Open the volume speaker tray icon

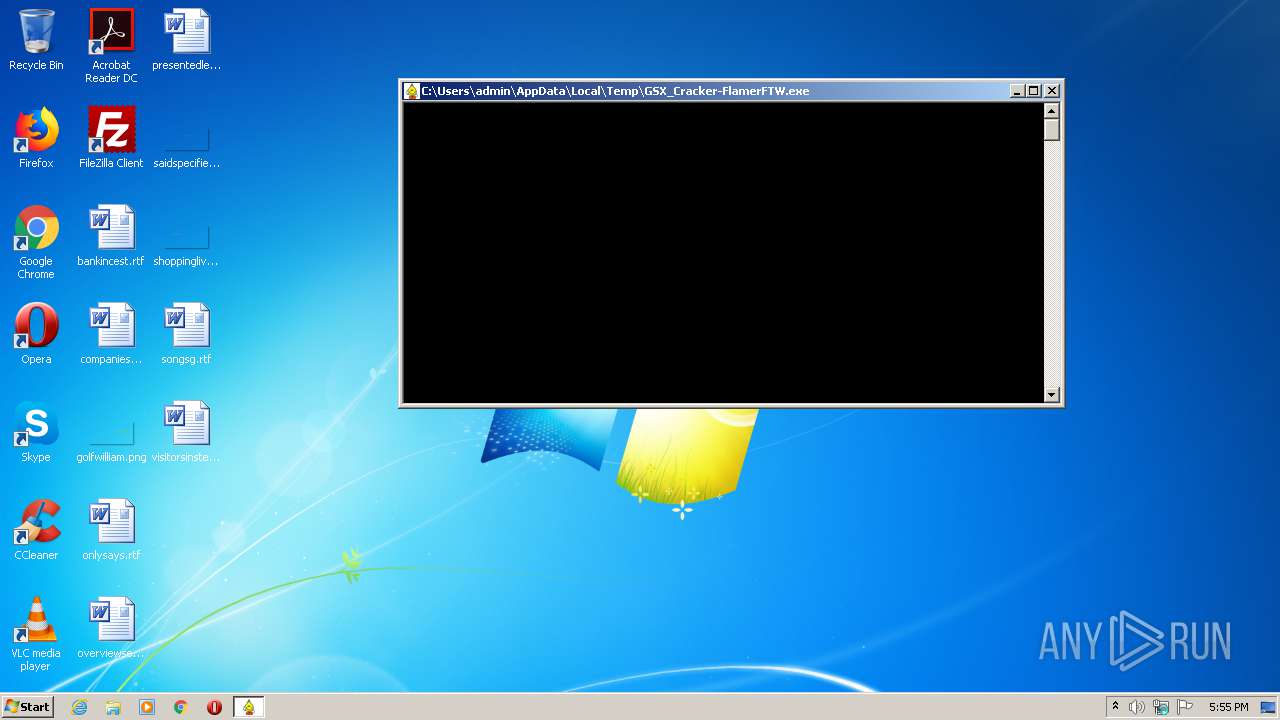pos(1137,707)
